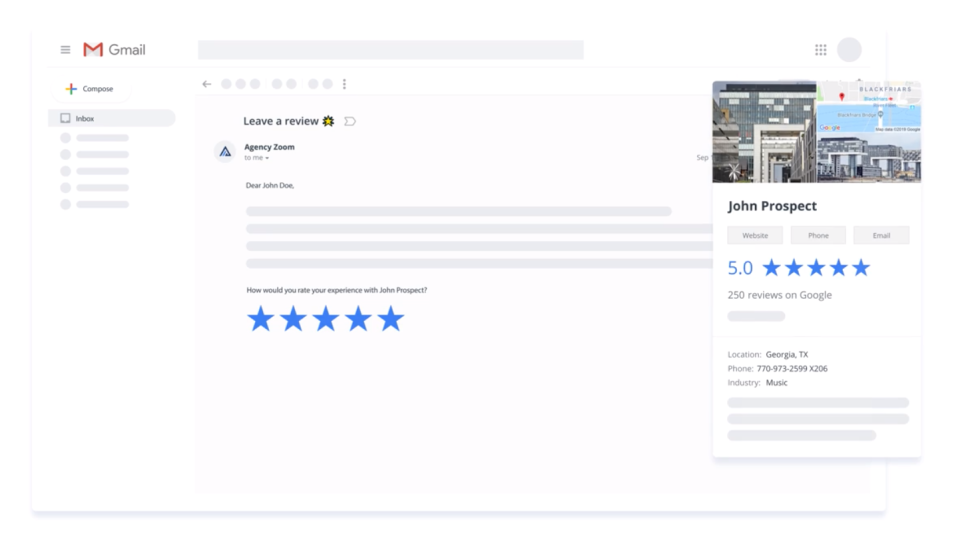Click the 'Georgia, TX' location value
Viewport: 960px width, 542px height.
coord(787,355)
